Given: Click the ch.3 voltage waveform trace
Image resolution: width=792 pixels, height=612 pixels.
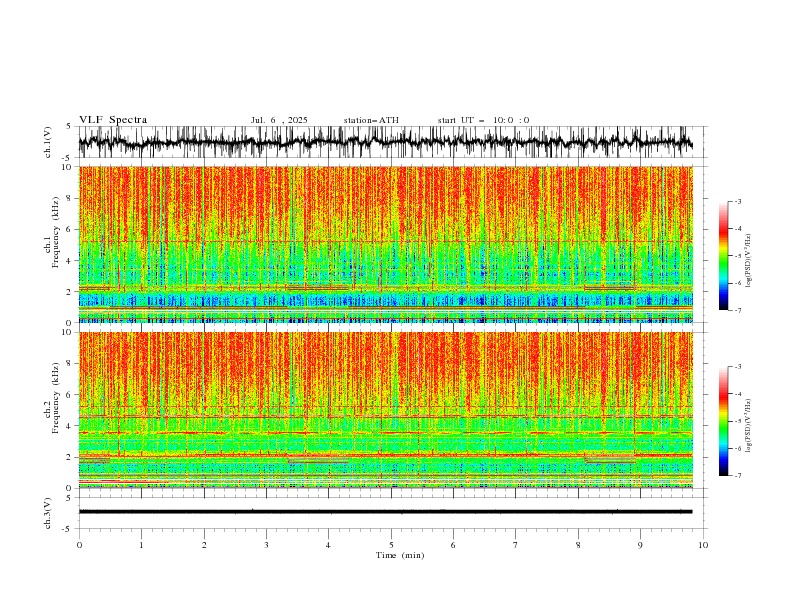Looking at the screenshot, I should 385,512.
